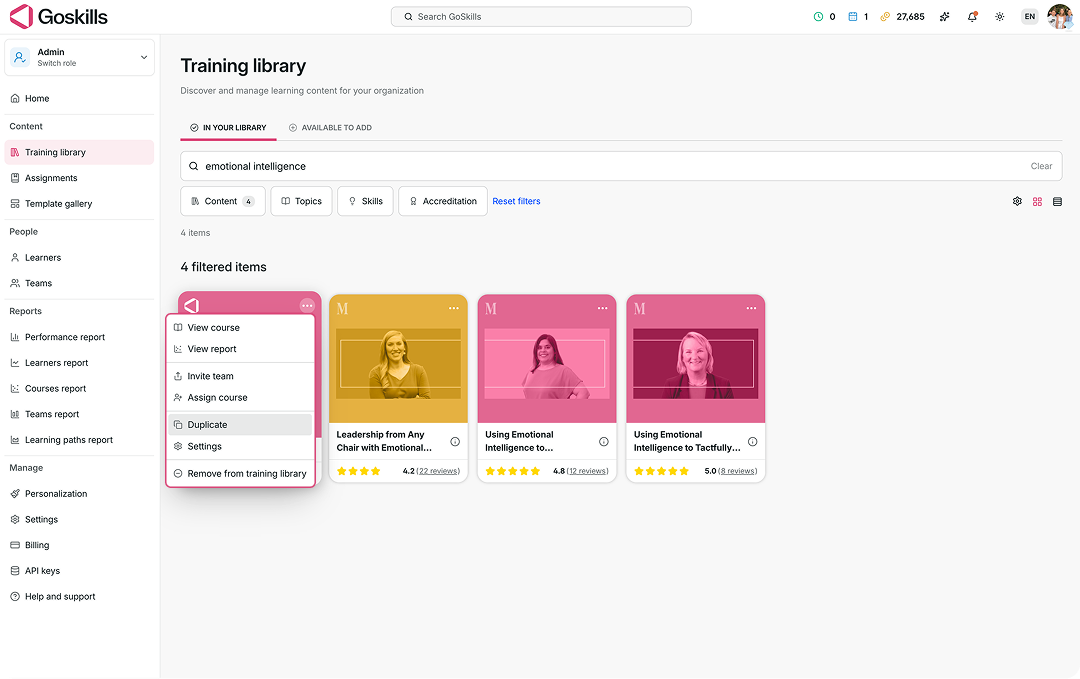Switch to Available to Add tab
Screen dimensions: 1080x679
(330, 127)
